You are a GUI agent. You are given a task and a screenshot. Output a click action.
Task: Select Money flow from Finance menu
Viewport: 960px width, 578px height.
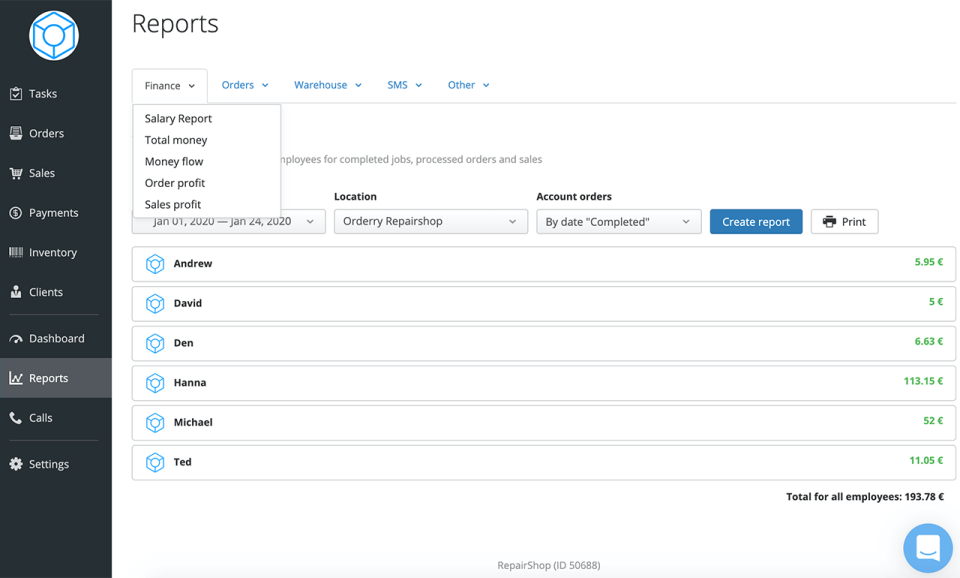coord(174,162)
